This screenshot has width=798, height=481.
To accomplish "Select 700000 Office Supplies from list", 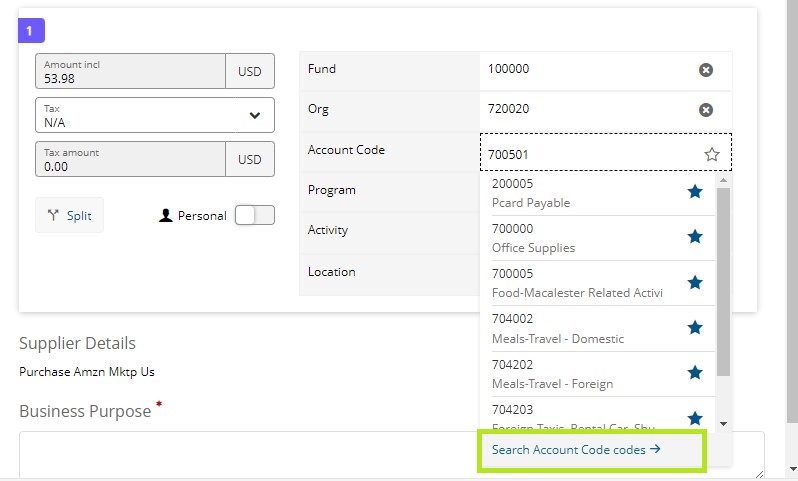I will [580, 238].
